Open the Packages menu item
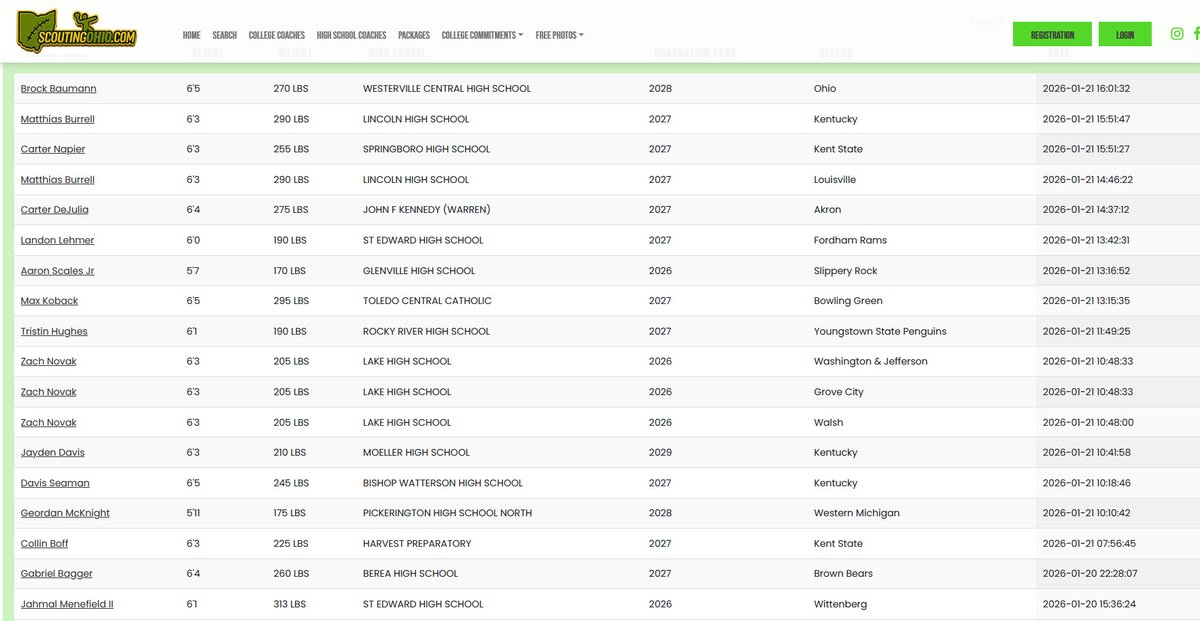 [x=414, y=35]
